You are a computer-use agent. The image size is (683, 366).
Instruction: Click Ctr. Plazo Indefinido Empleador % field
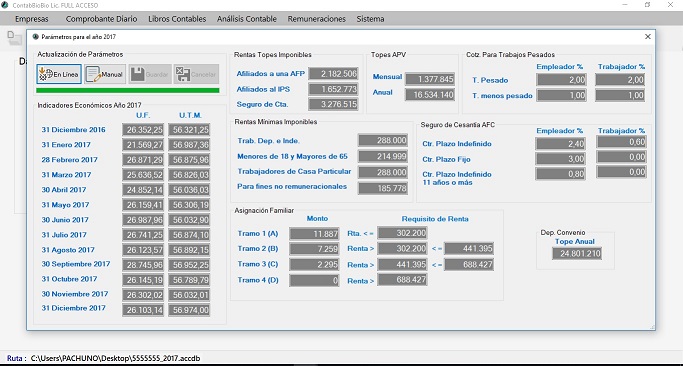[x=561, y=144]
